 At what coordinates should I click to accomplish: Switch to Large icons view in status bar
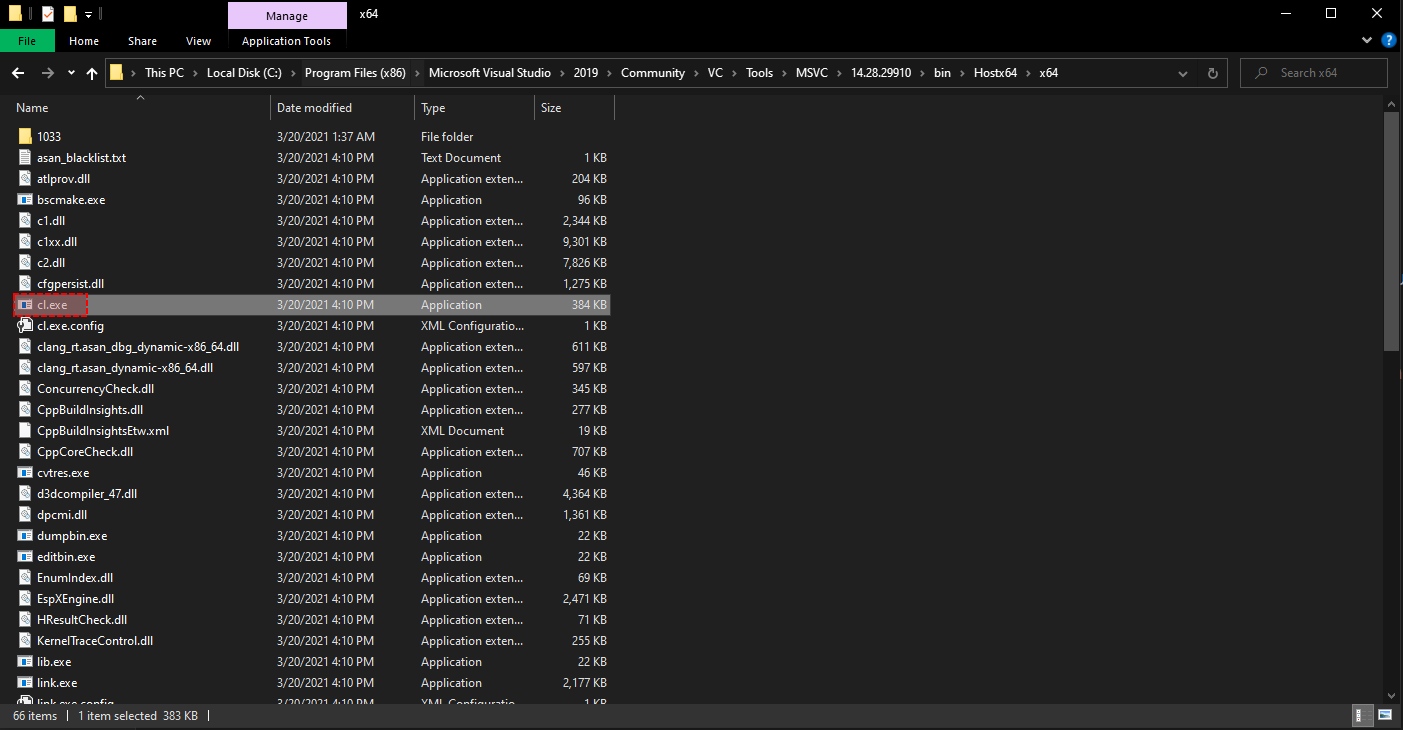1385,716
